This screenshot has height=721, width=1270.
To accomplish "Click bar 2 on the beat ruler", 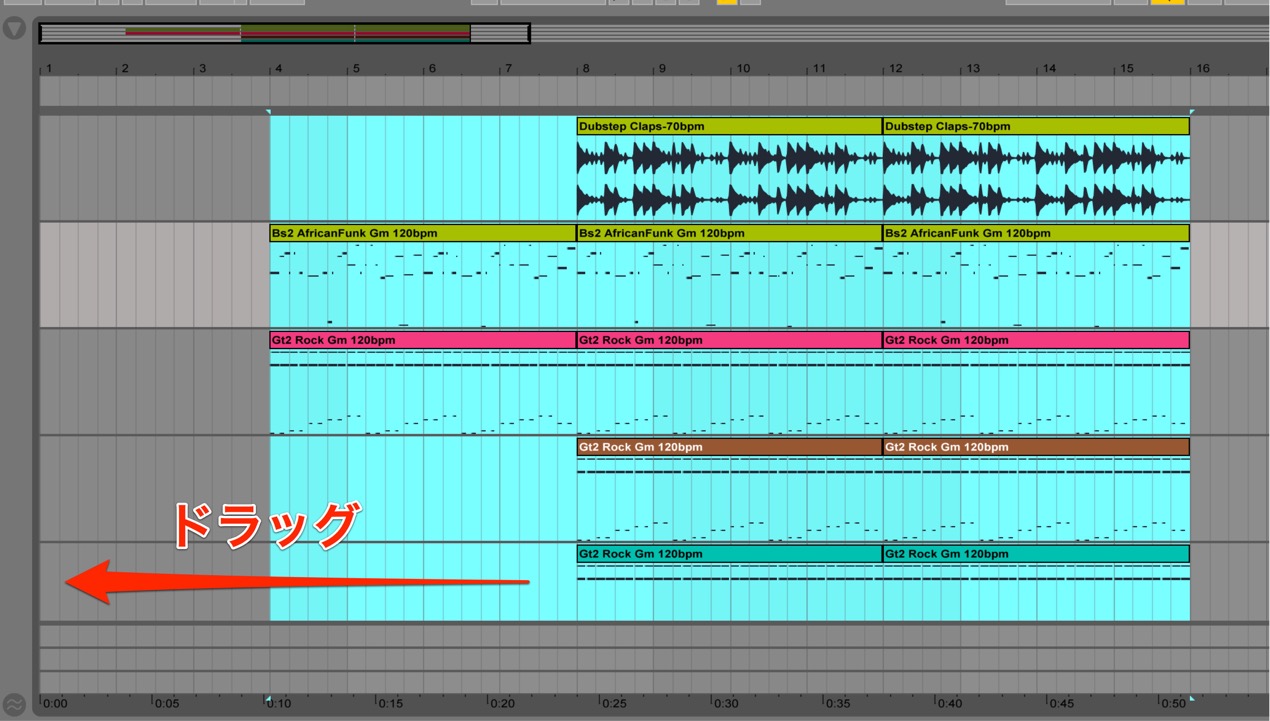I will click(124, 69).
